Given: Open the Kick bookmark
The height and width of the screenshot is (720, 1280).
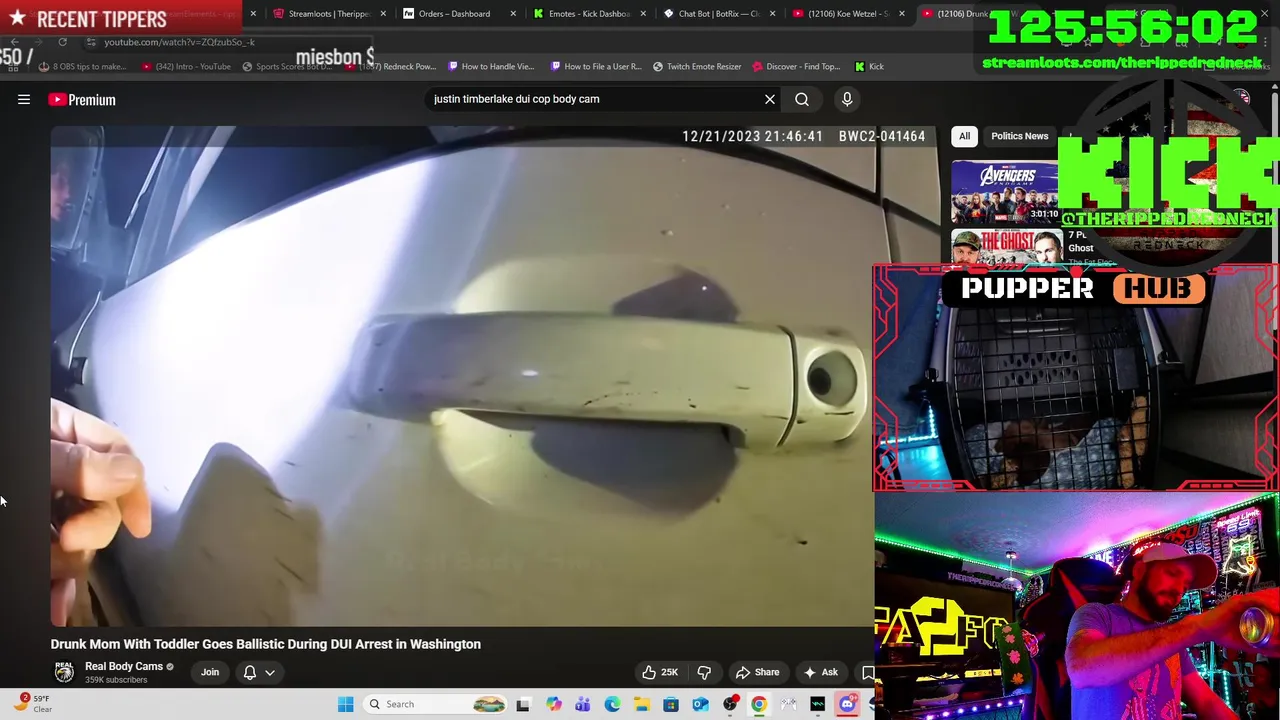Looking at the screenshot, I should tap(869, 66).
